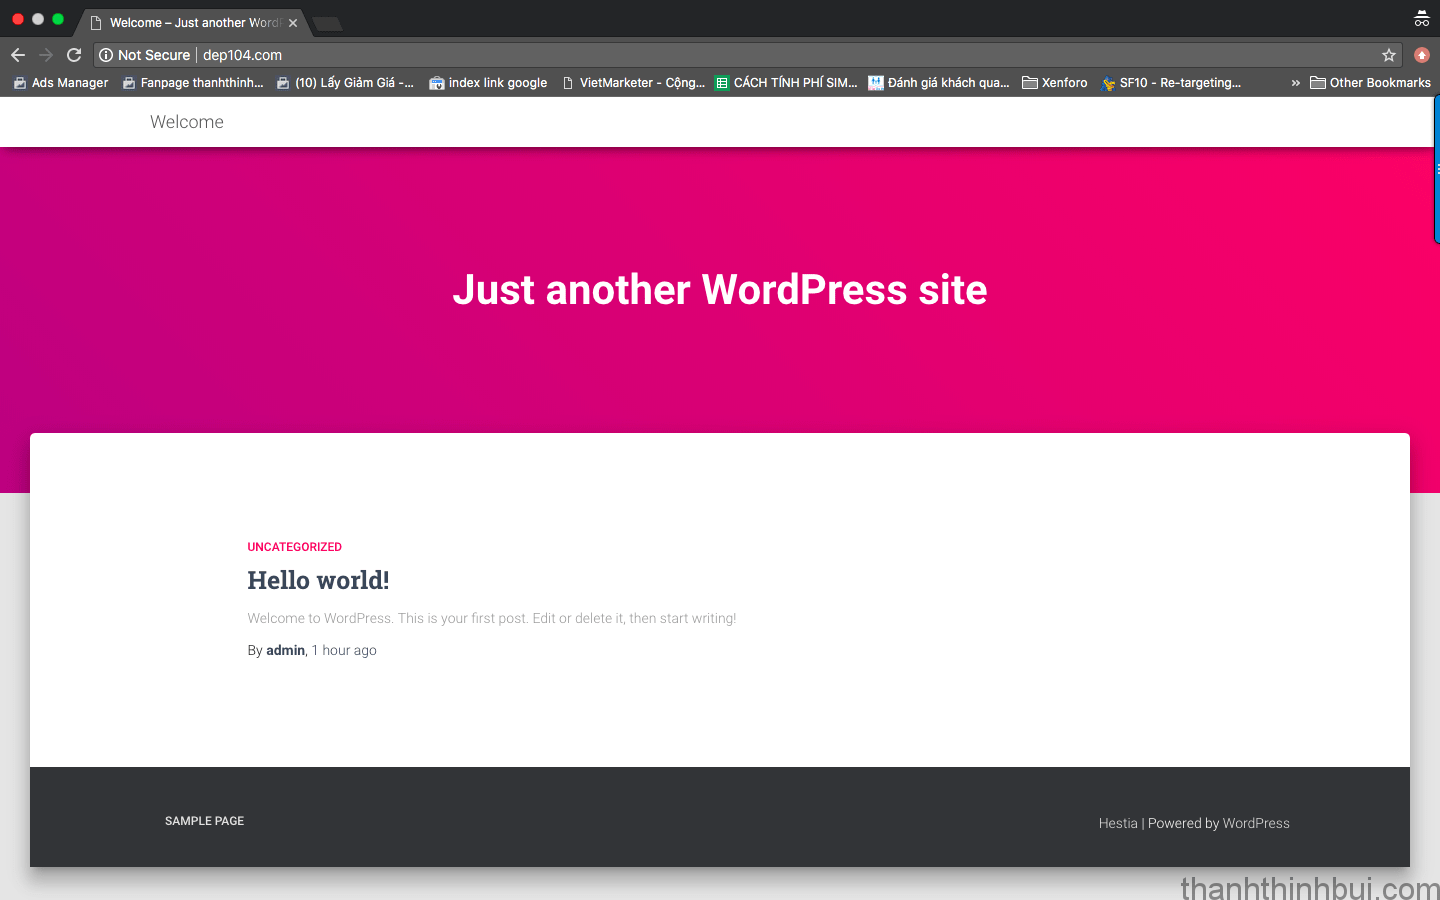
Task: Open a new tab next to Welcome
Action: coord(328,23)
